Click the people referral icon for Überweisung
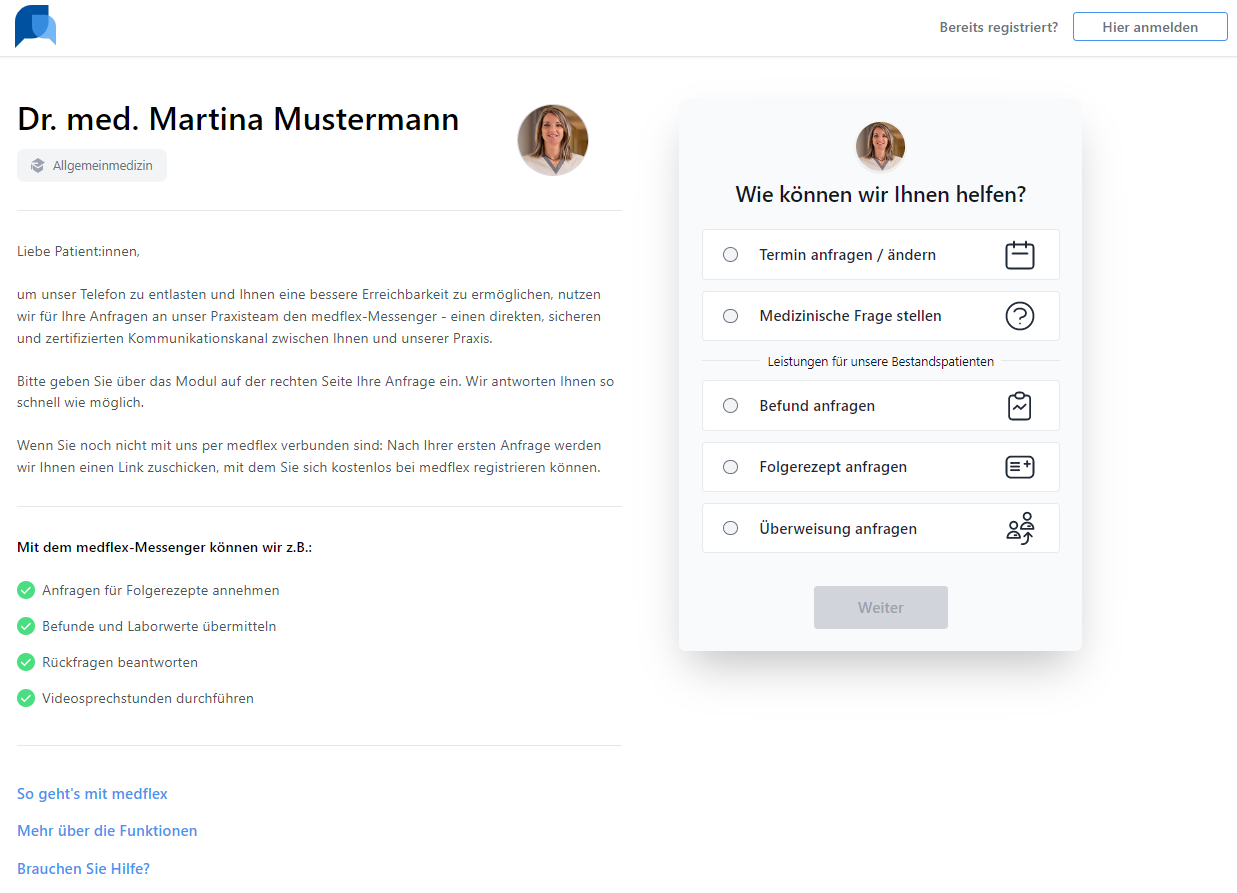Screen dimensions: 1237x893 [x=1019, y=528]
